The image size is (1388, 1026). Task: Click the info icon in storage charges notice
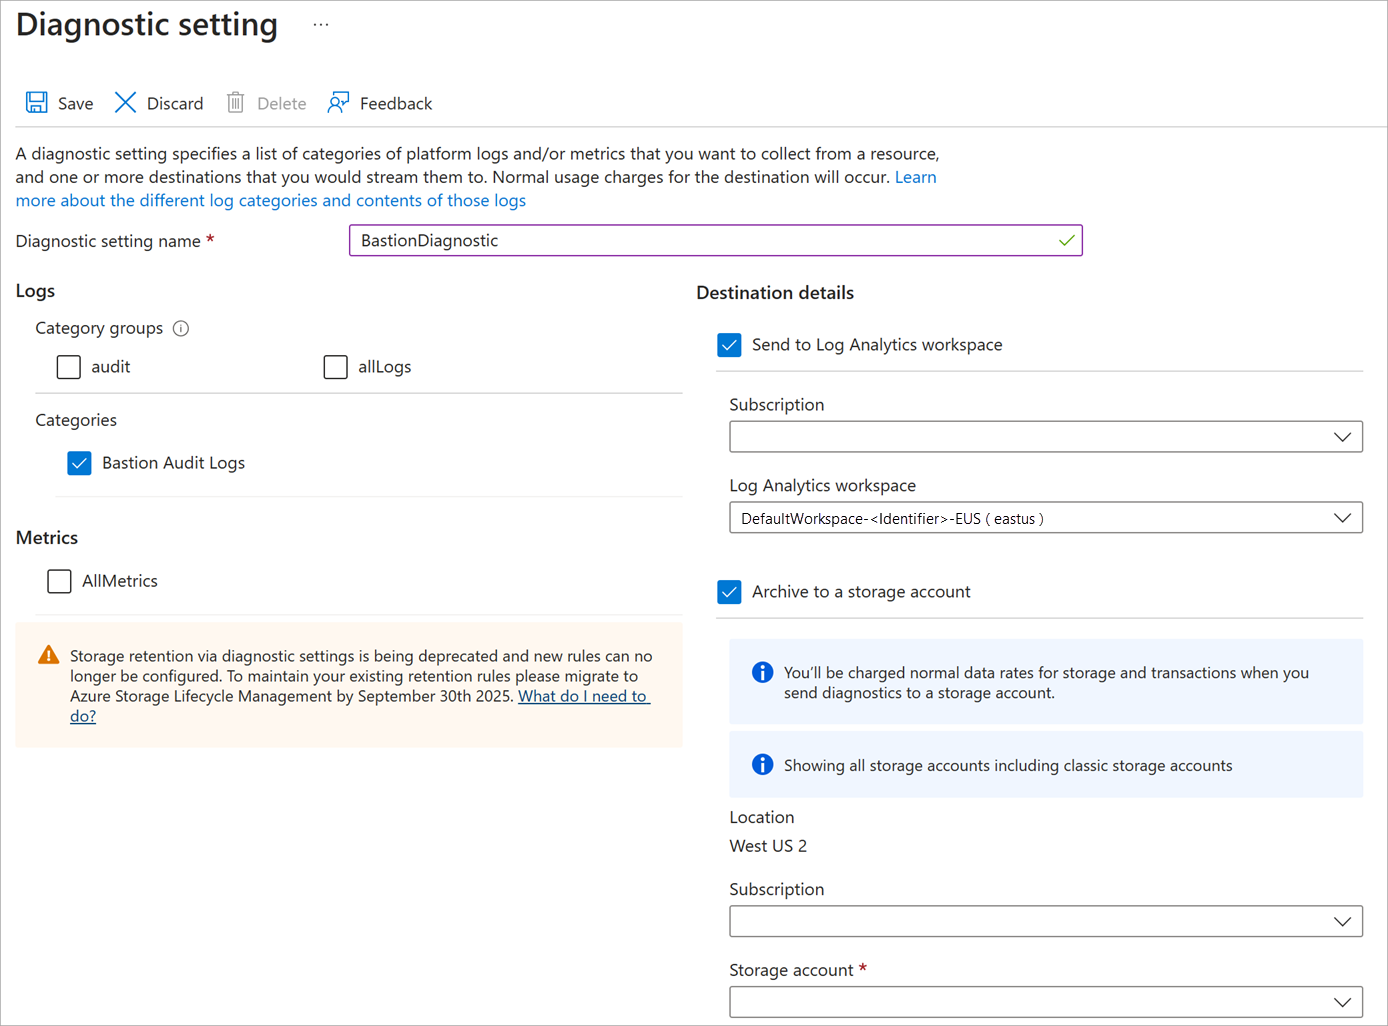(762, 672)
